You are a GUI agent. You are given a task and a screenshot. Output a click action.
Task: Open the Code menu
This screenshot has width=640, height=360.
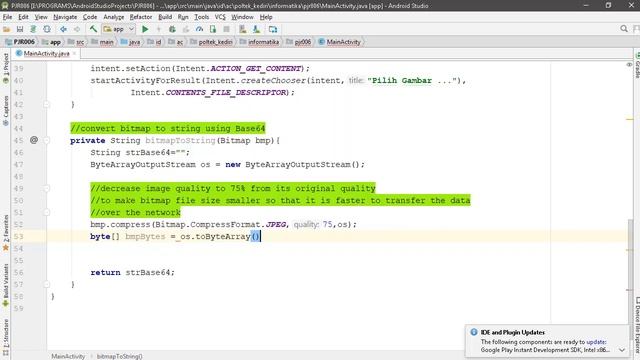[x=90, y=17]
